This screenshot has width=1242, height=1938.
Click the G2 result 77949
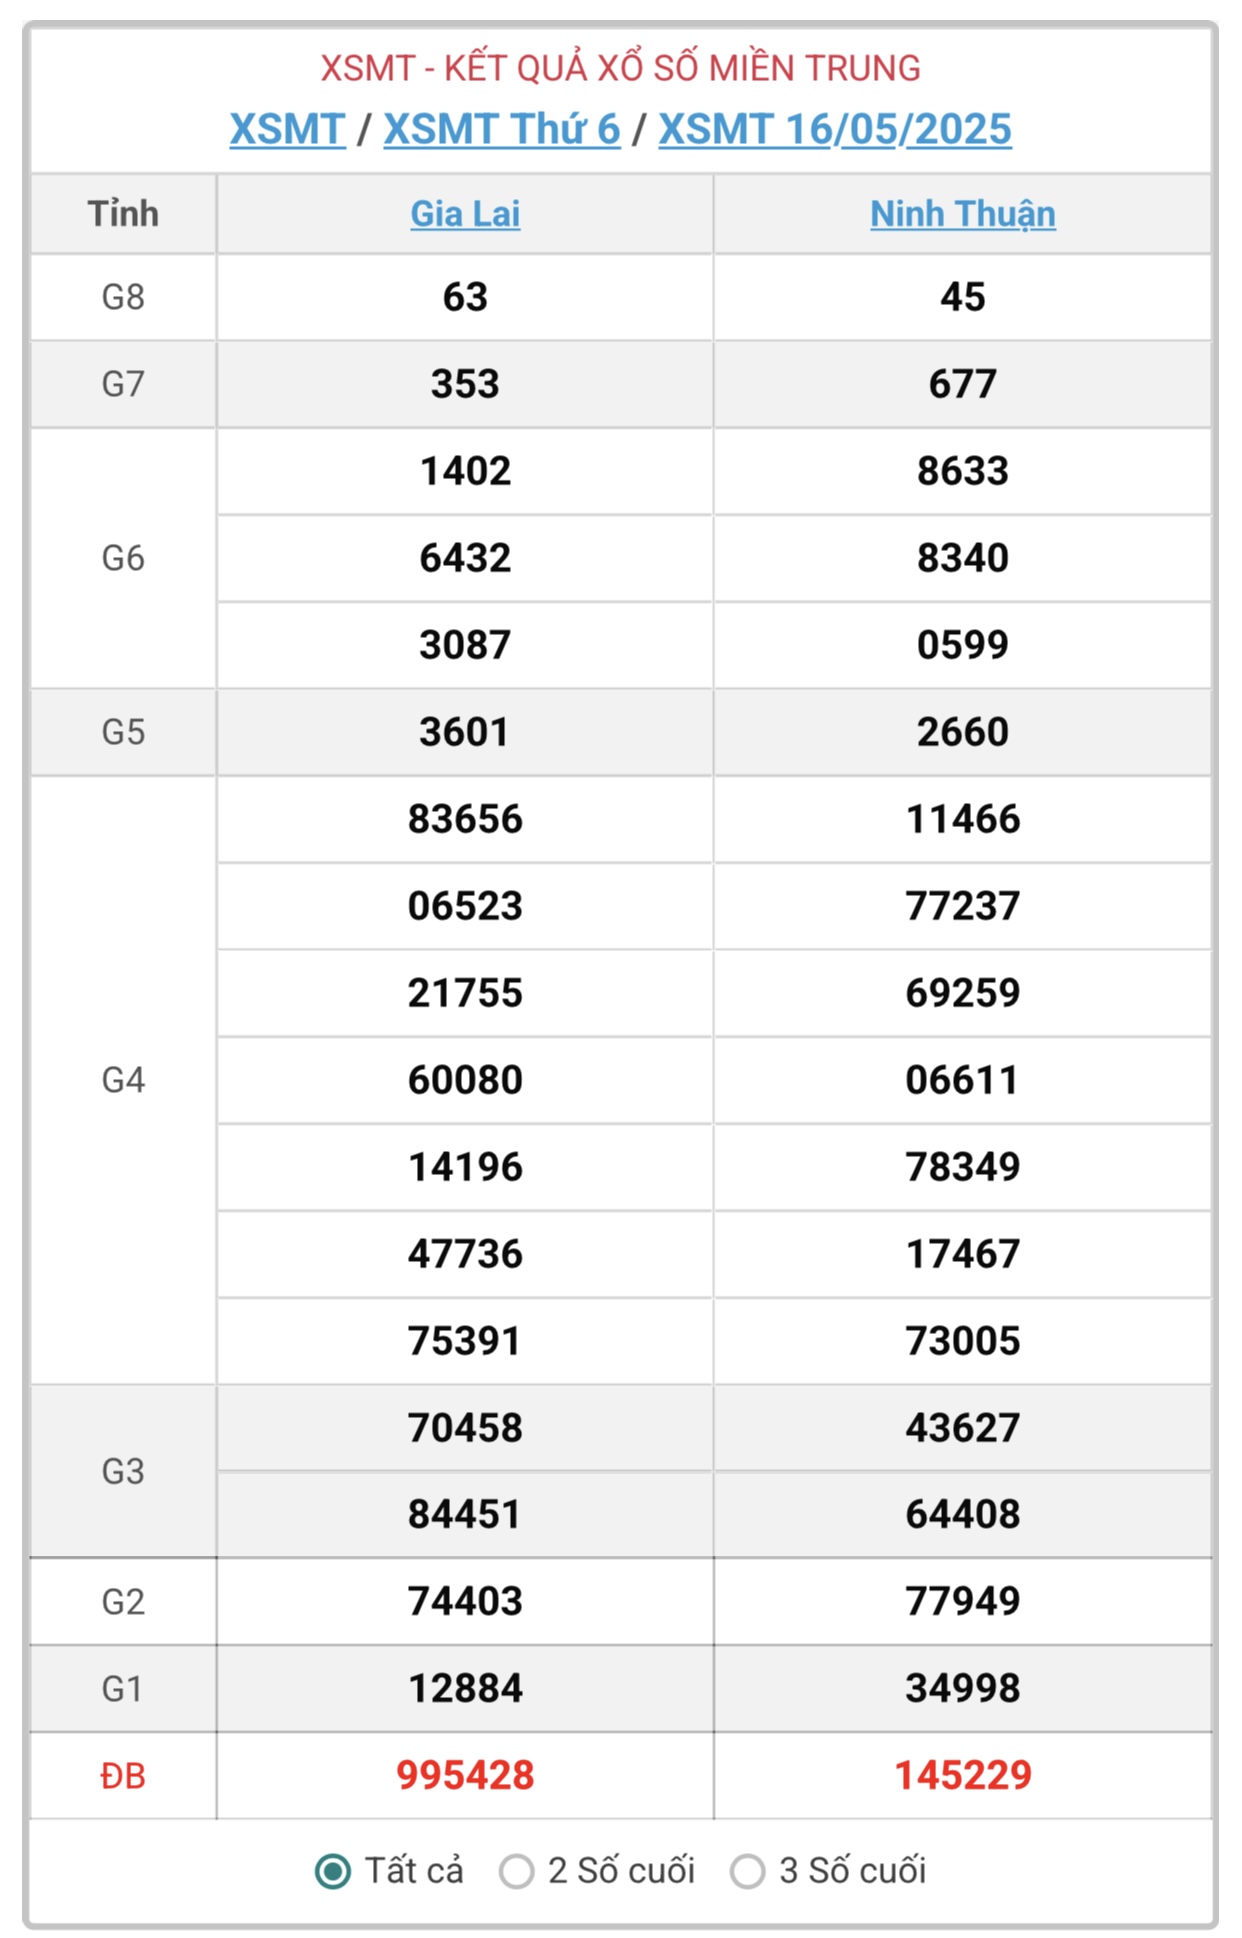click(962, 1601)
